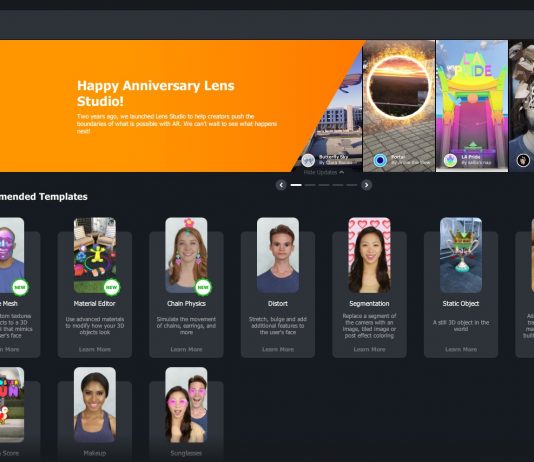Advance to the next banner slide arrow
The image size is (534, 462).
366,185
